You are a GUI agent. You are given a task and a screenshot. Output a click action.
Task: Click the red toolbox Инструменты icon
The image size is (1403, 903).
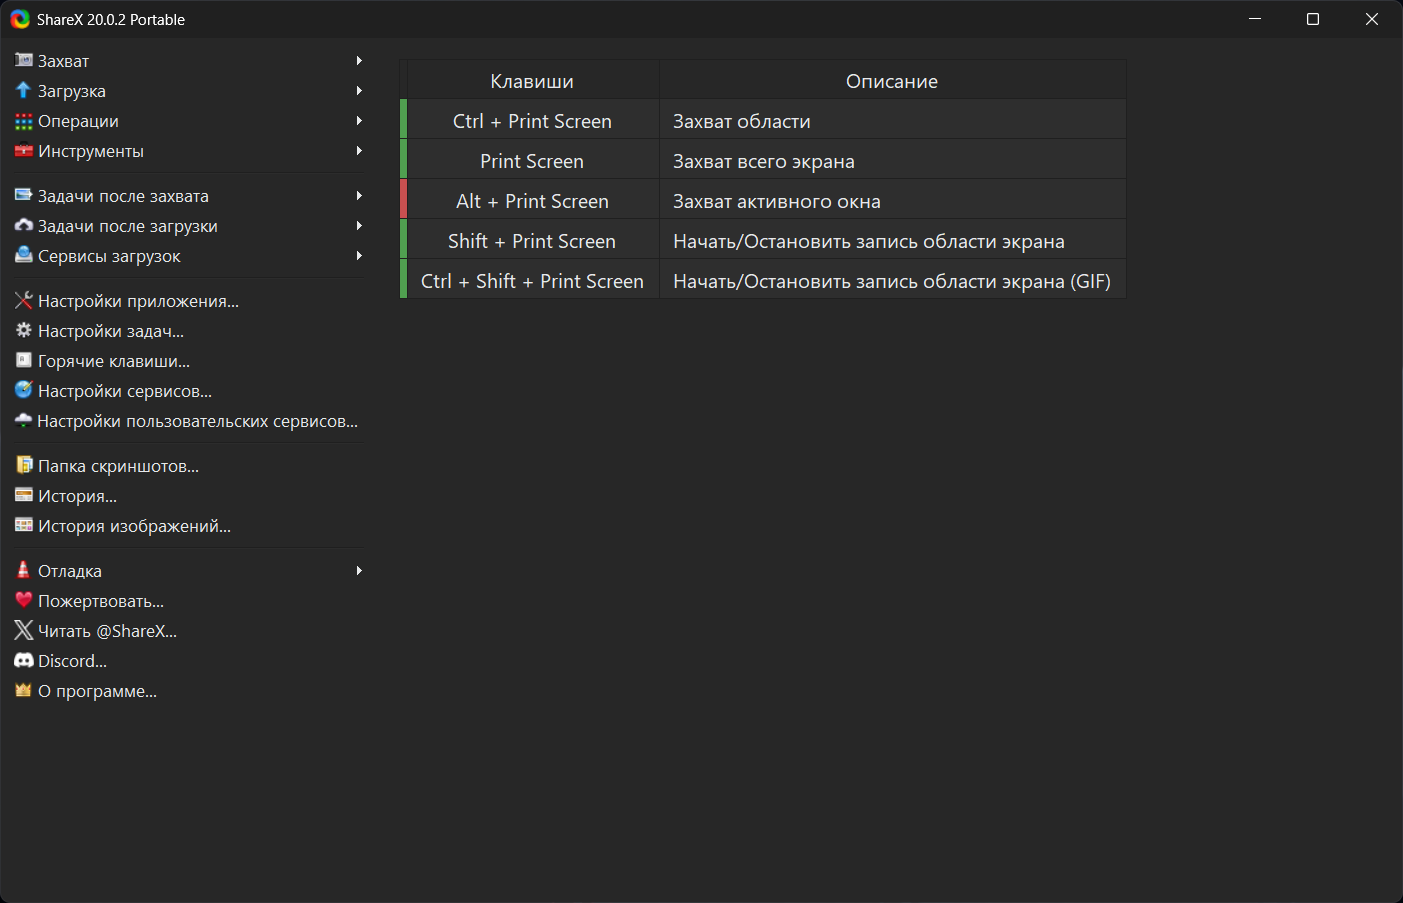[24, 151]
